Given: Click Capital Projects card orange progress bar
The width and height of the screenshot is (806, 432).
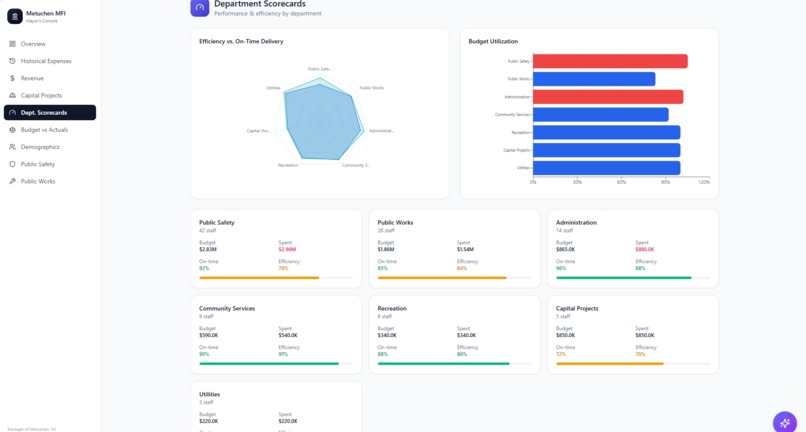Looking at the screenshot, I should [x=633, y=364].
